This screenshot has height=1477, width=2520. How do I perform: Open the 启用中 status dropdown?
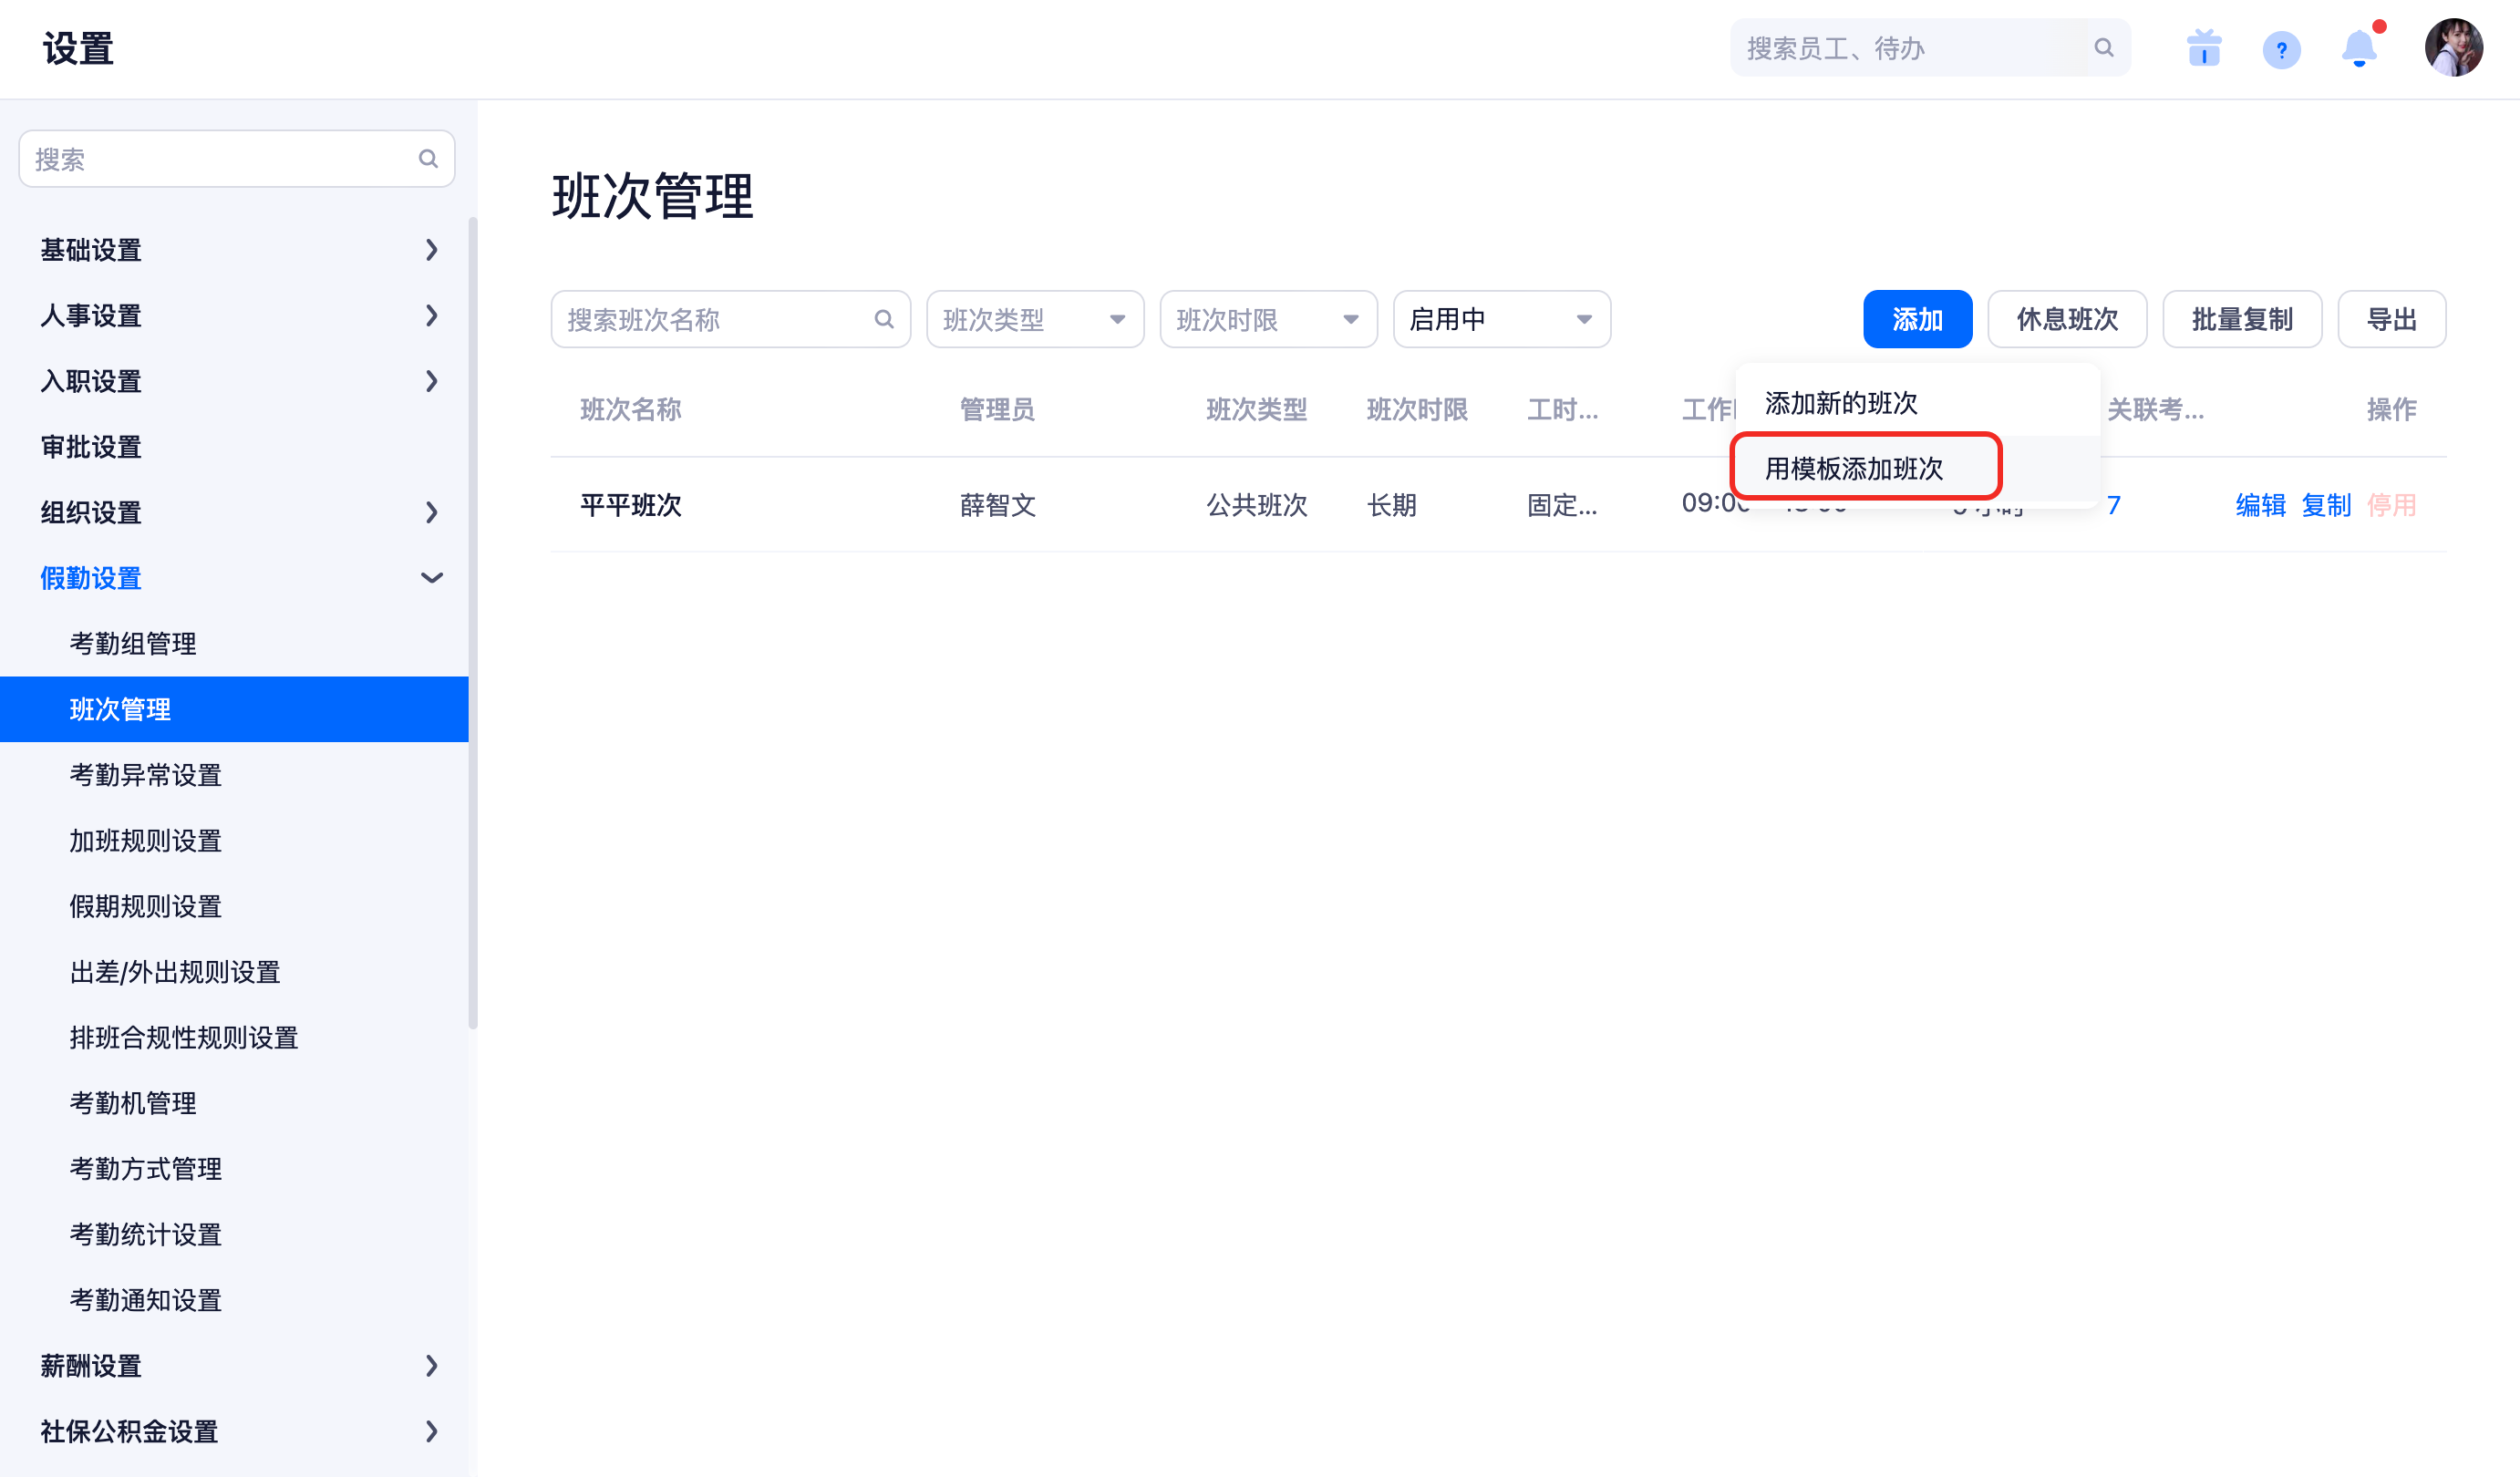coord(1500,320)
